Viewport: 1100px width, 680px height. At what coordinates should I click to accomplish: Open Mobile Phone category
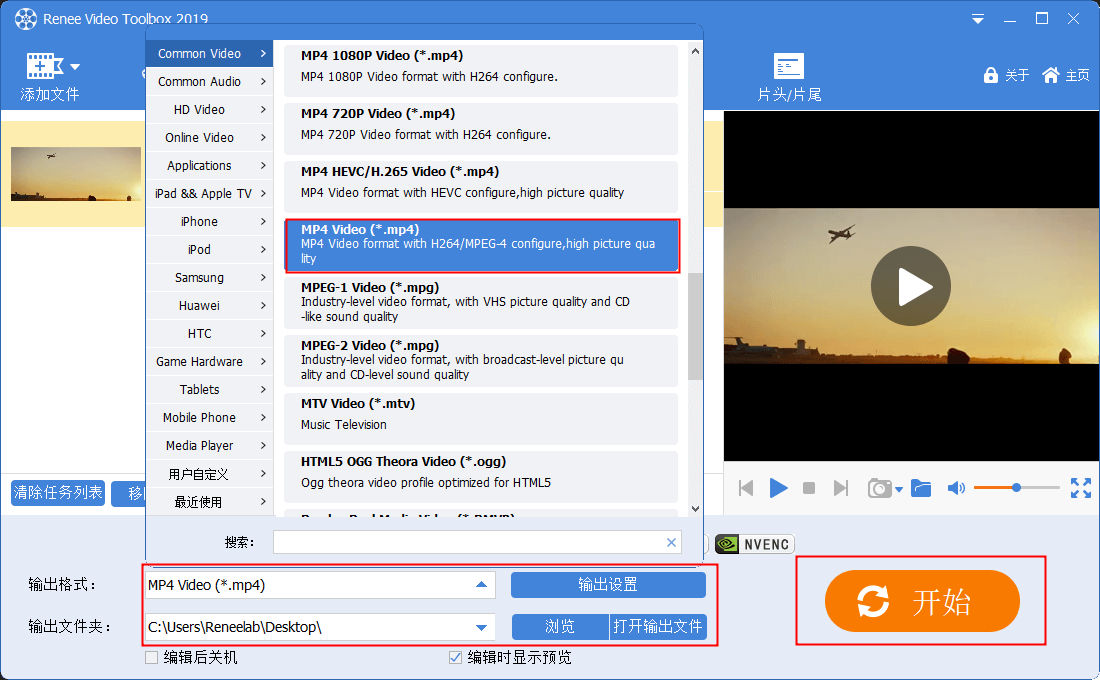tap(210, 418)
